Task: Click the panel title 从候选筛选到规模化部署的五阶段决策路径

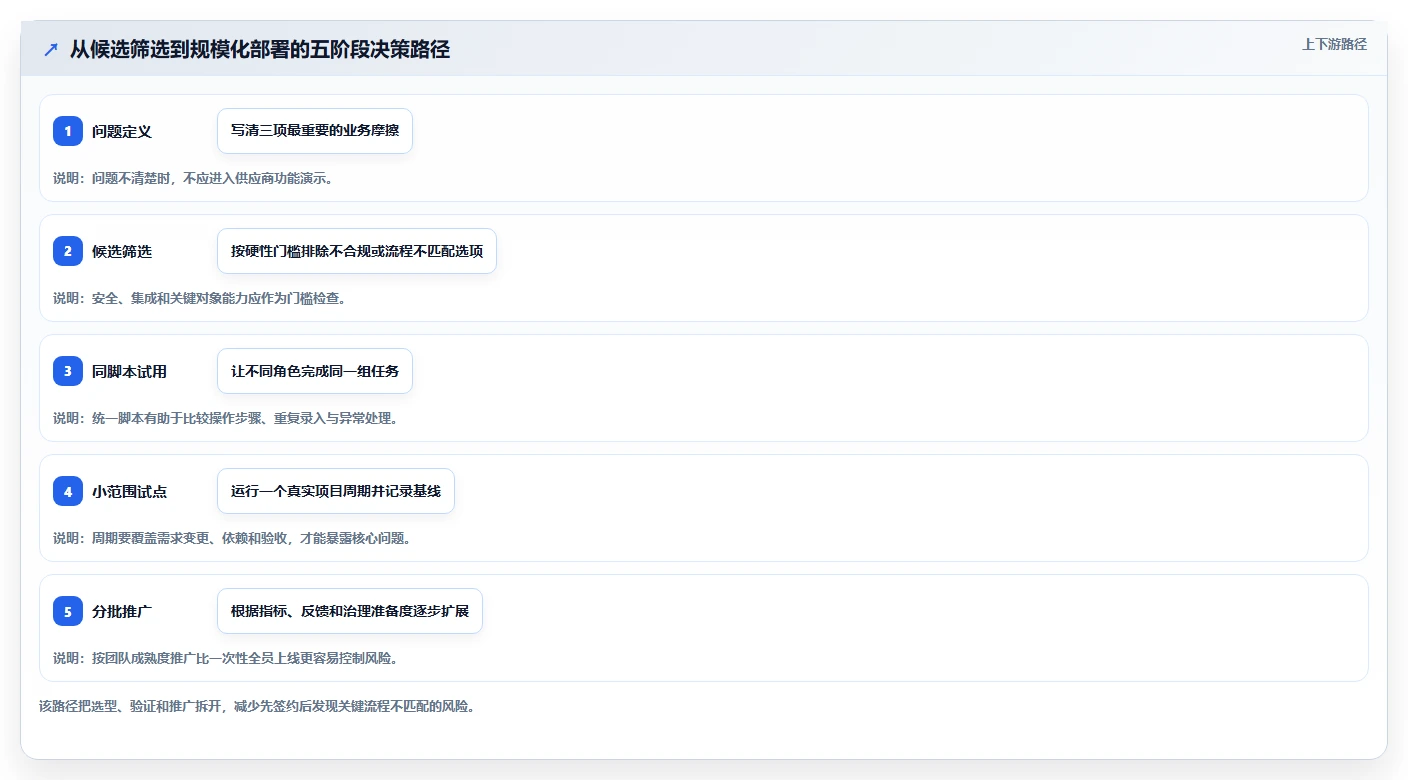Action: click(260, 50)
